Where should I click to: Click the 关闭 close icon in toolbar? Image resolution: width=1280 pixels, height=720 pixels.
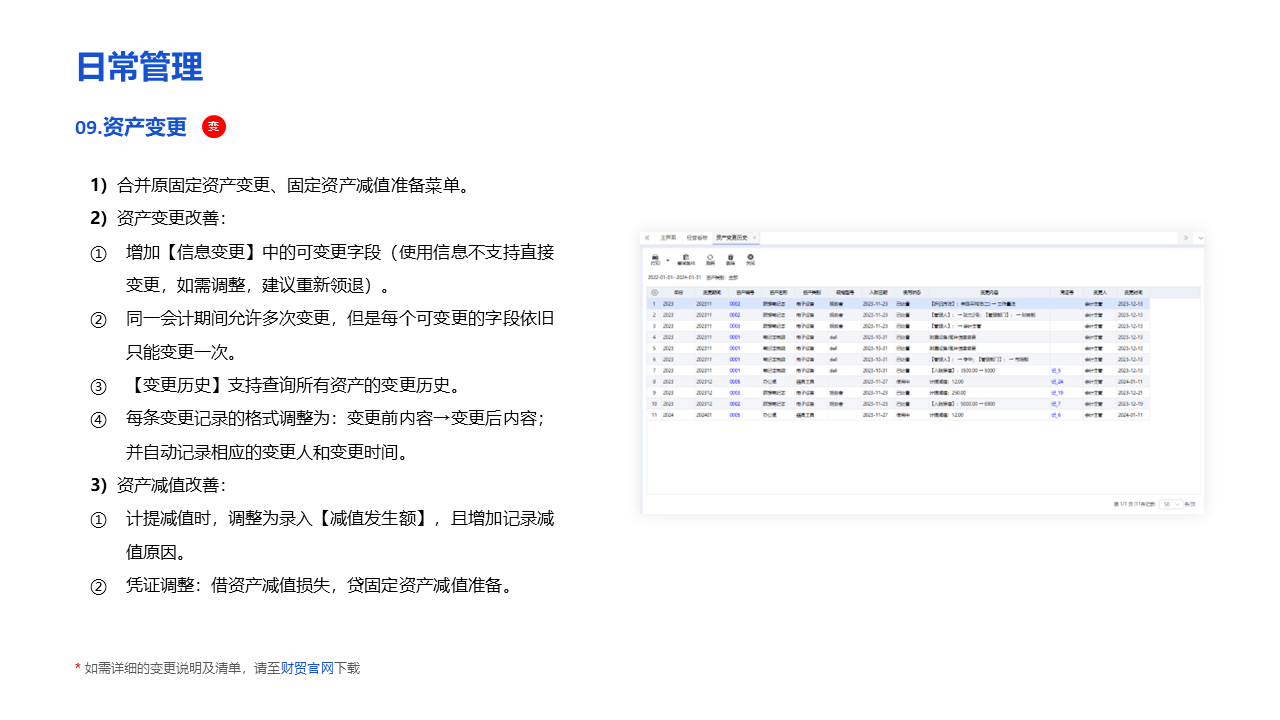pos(751,258)
